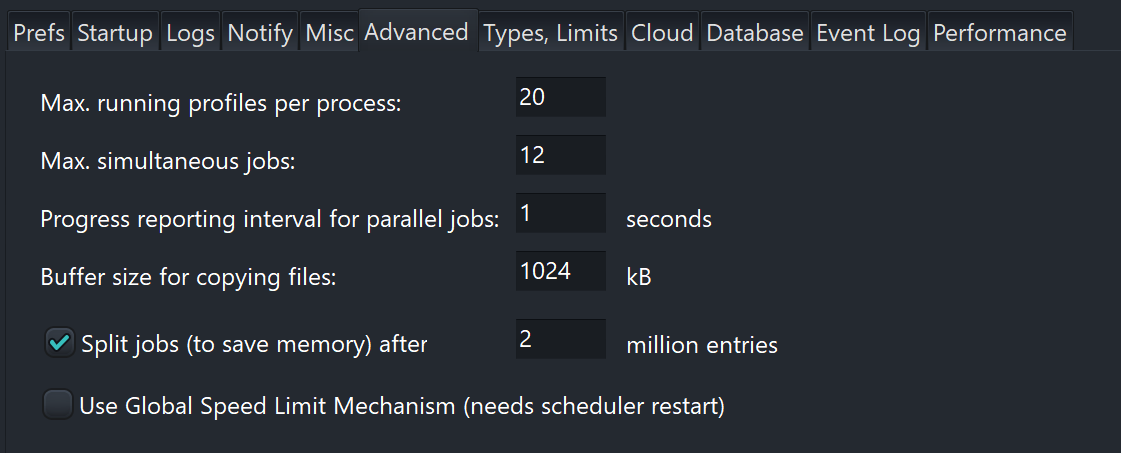Viewport: 1121px width, 453px height.
Task: Click the Split jobs after label text
Action: coord(254,345)
